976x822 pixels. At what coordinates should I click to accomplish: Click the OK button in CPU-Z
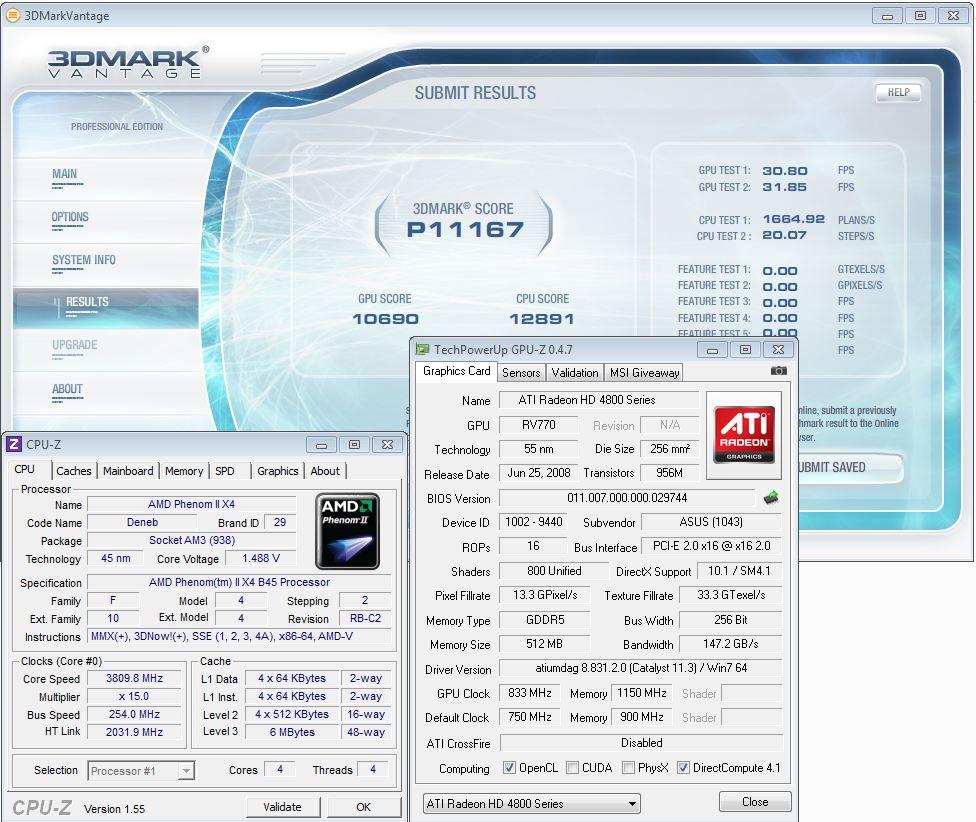(x=364, y=806)
